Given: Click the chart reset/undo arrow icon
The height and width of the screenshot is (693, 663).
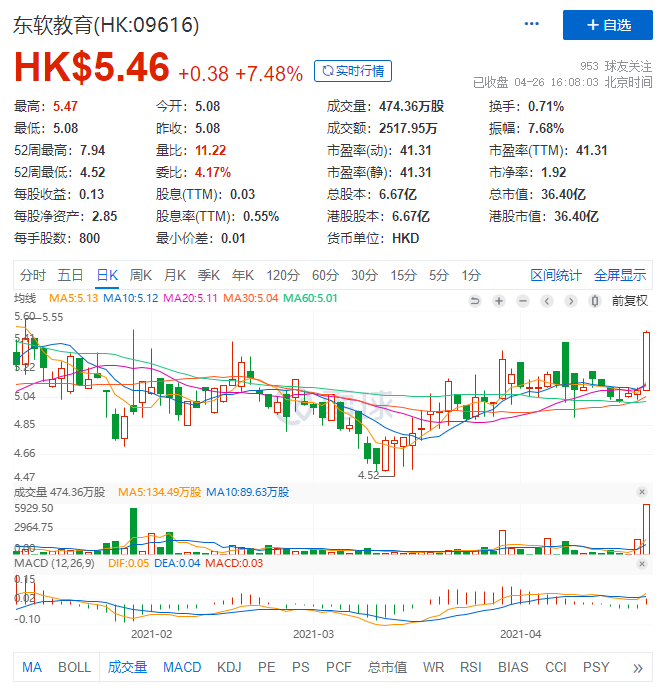Looking at the screenshot, I should tap(475, 301).
